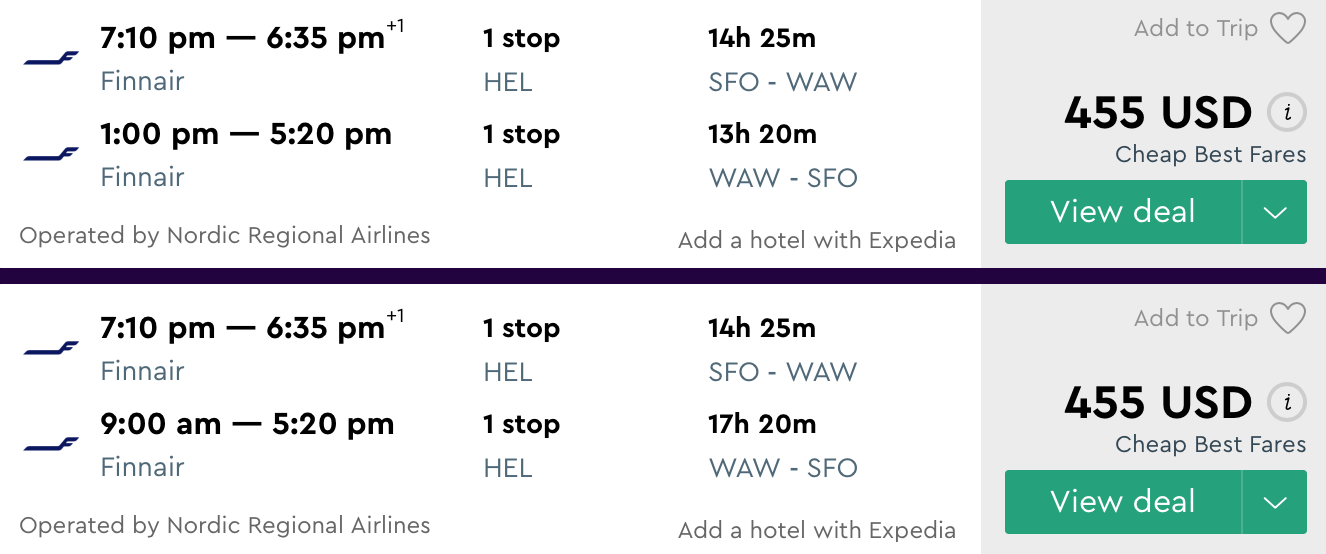Expand dropdown arrow next to first View deal

pyautogui.click(x=1275, y=212)
